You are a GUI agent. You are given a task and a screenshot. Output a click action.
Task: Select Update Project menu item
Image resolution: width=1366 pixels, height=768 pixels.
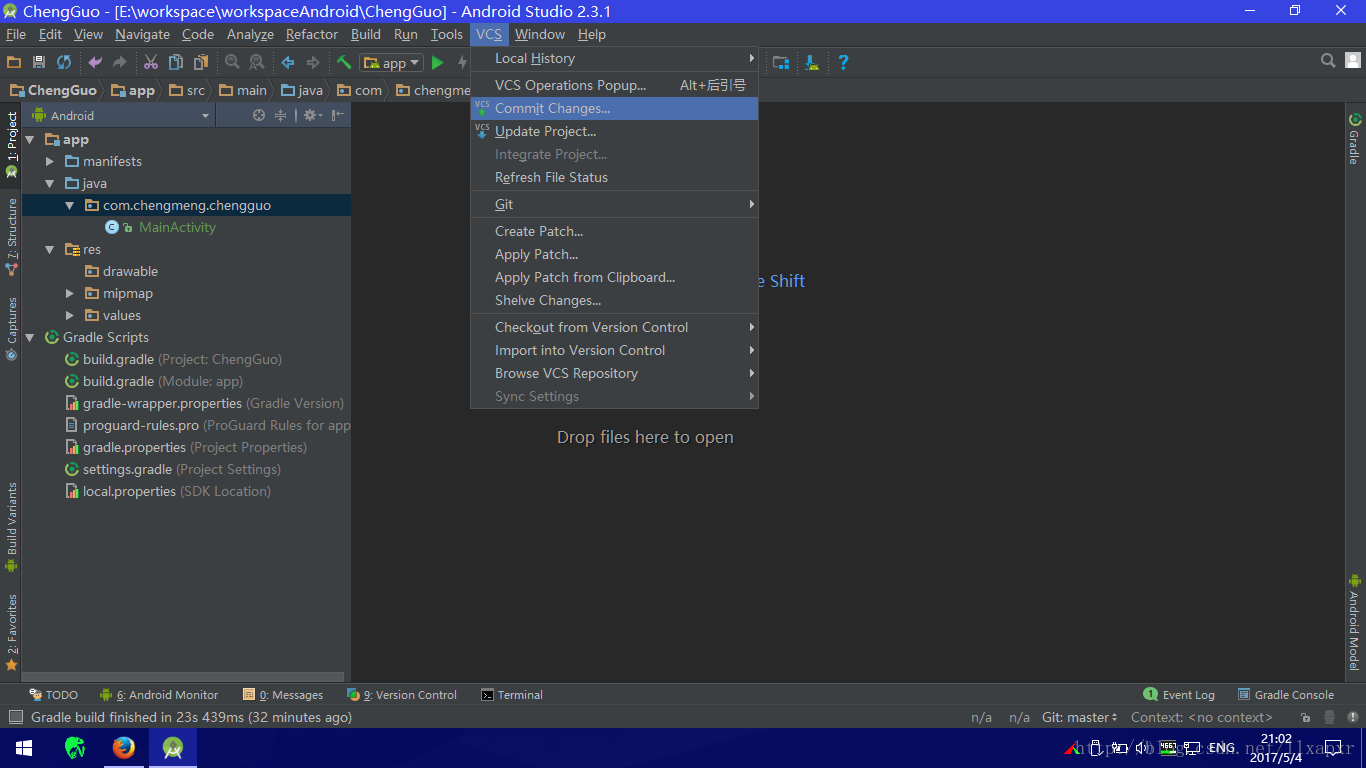pos(614,131)
